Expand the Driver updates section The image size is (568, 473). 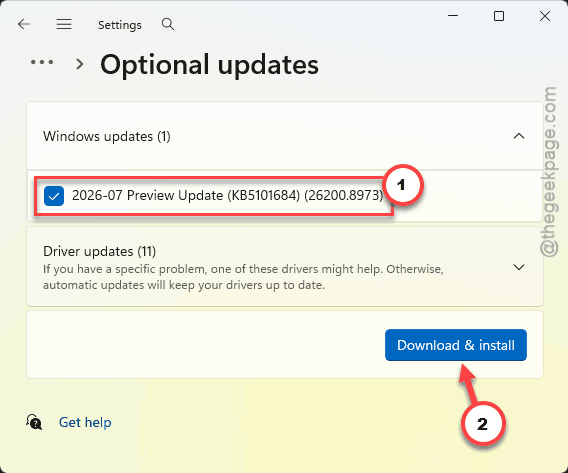(519, 267)
